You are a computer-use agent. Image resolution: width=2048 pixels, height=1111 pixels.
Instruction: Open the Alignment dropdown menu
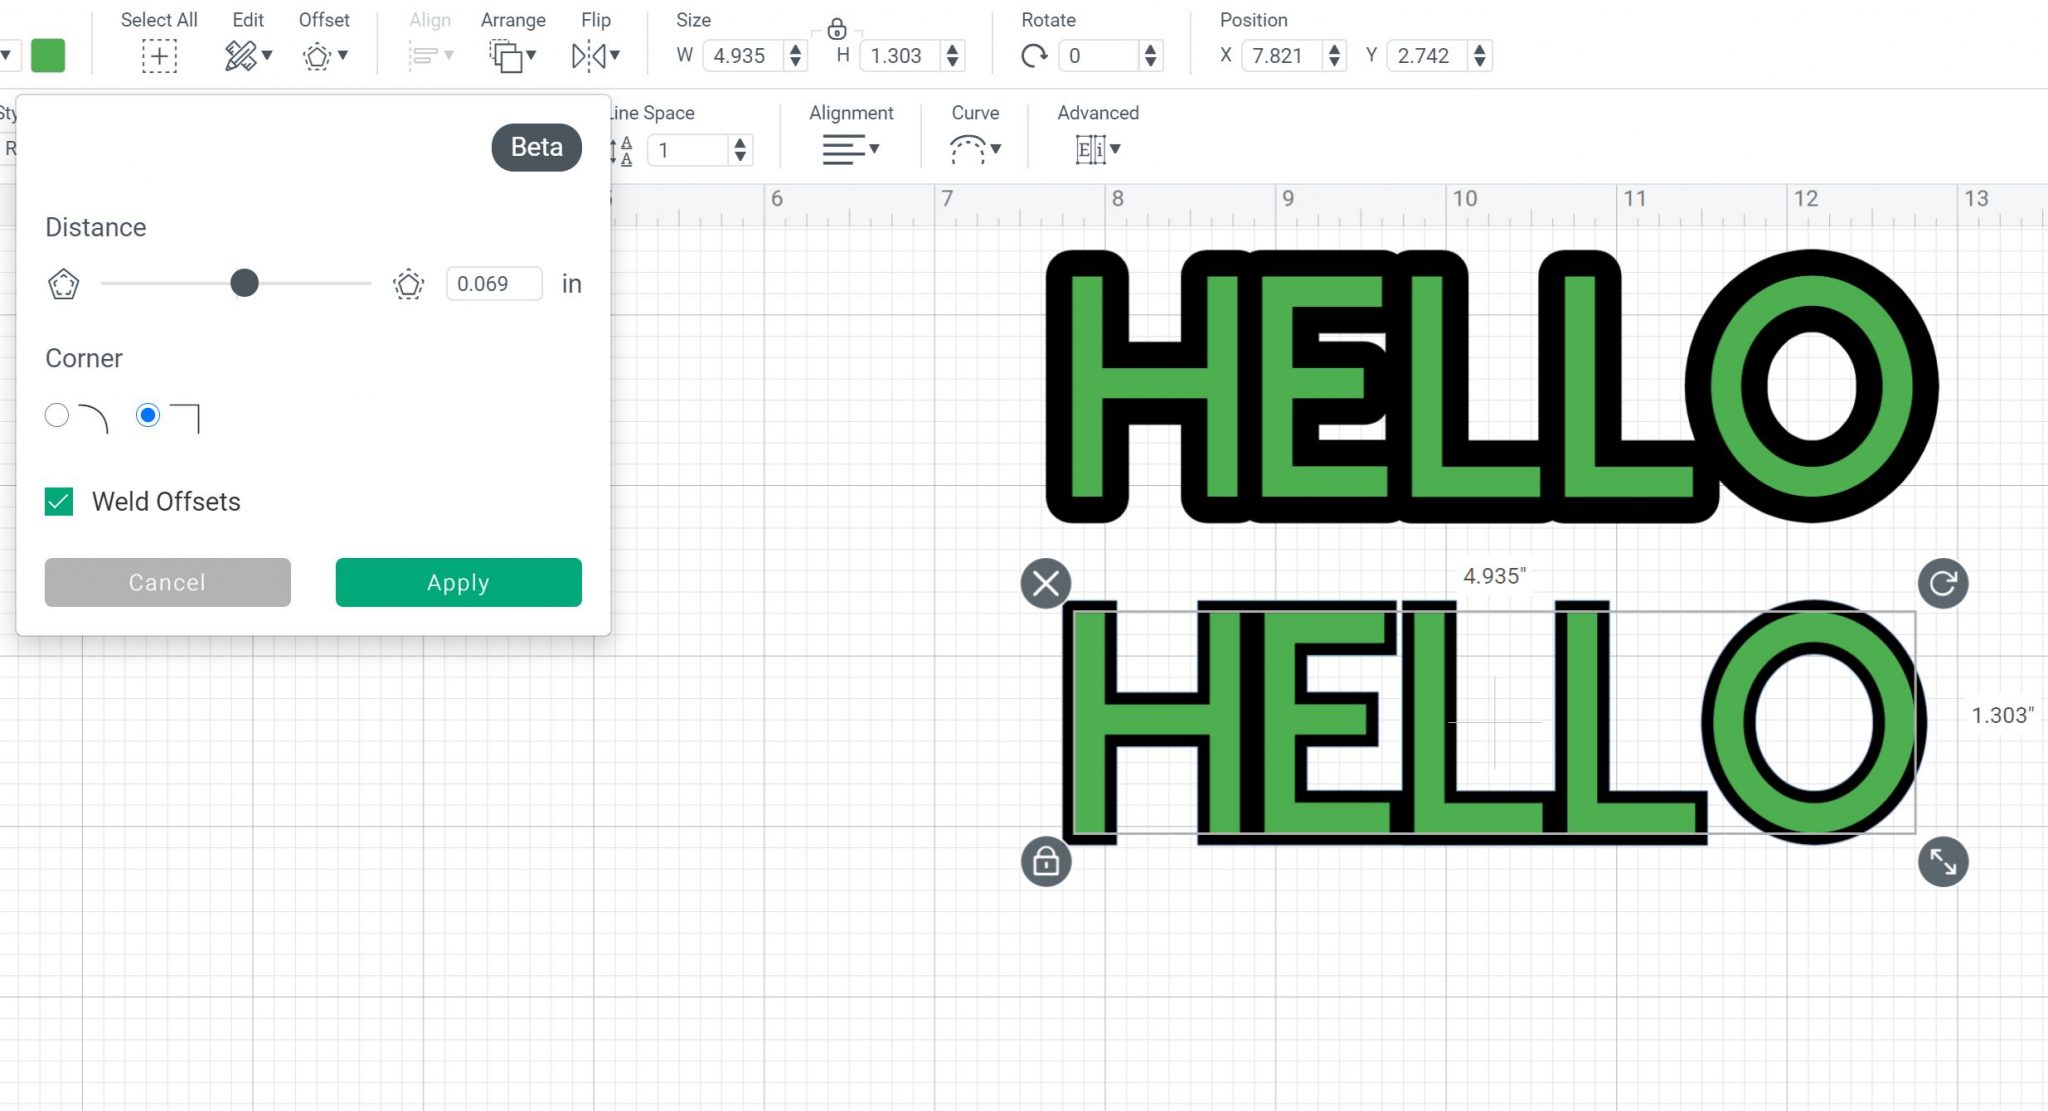[x=850, y=149]
